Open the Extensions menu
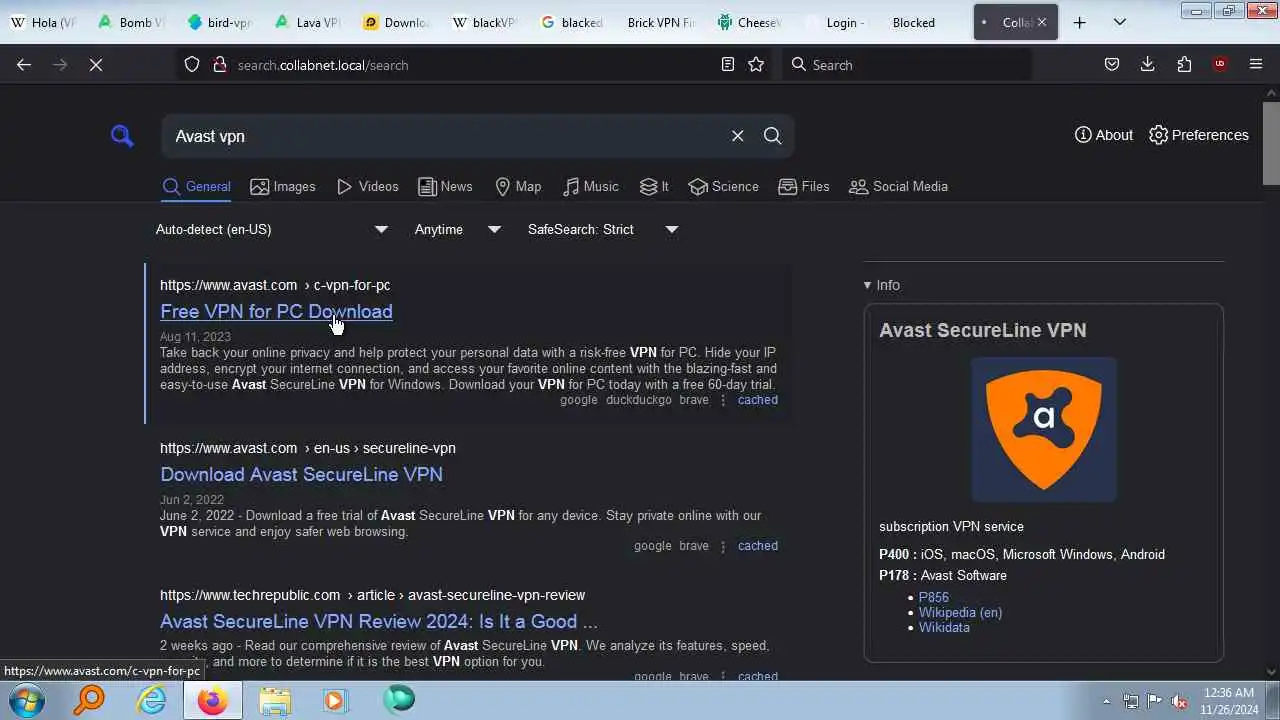The height and width of the screenshot is (720, 1280). click(1184, 64)
